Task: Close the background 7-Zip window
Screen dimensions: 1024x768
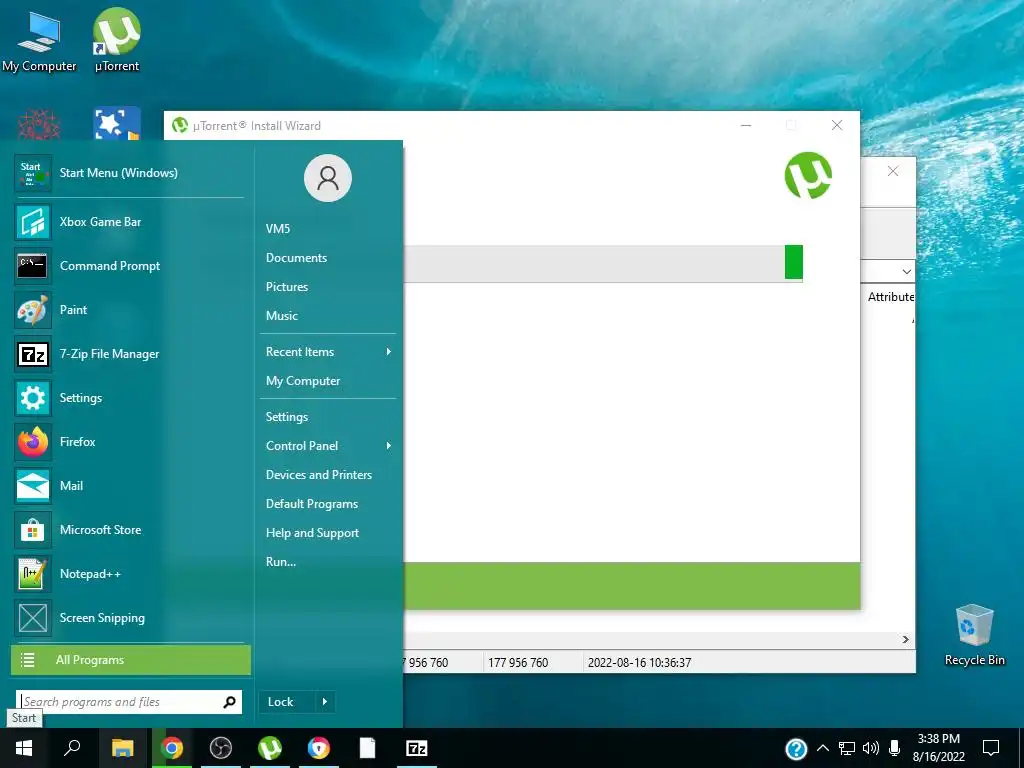Action: 893,171
